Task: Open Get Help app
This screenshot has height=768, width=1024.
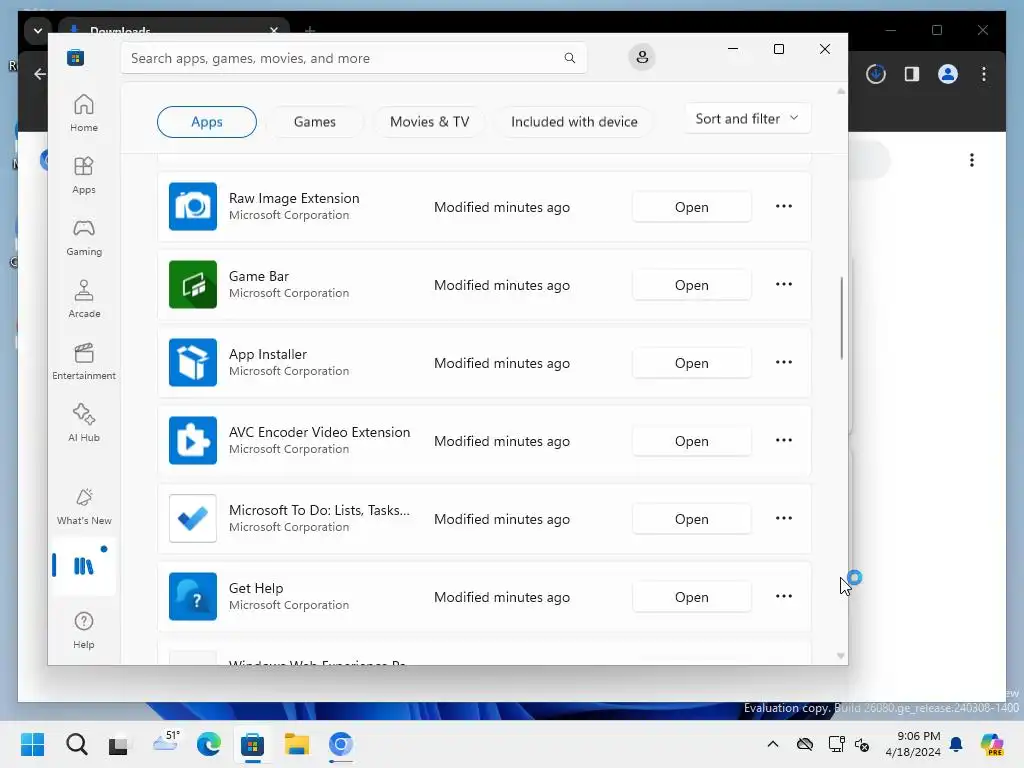Action: [x=692, y=597]
